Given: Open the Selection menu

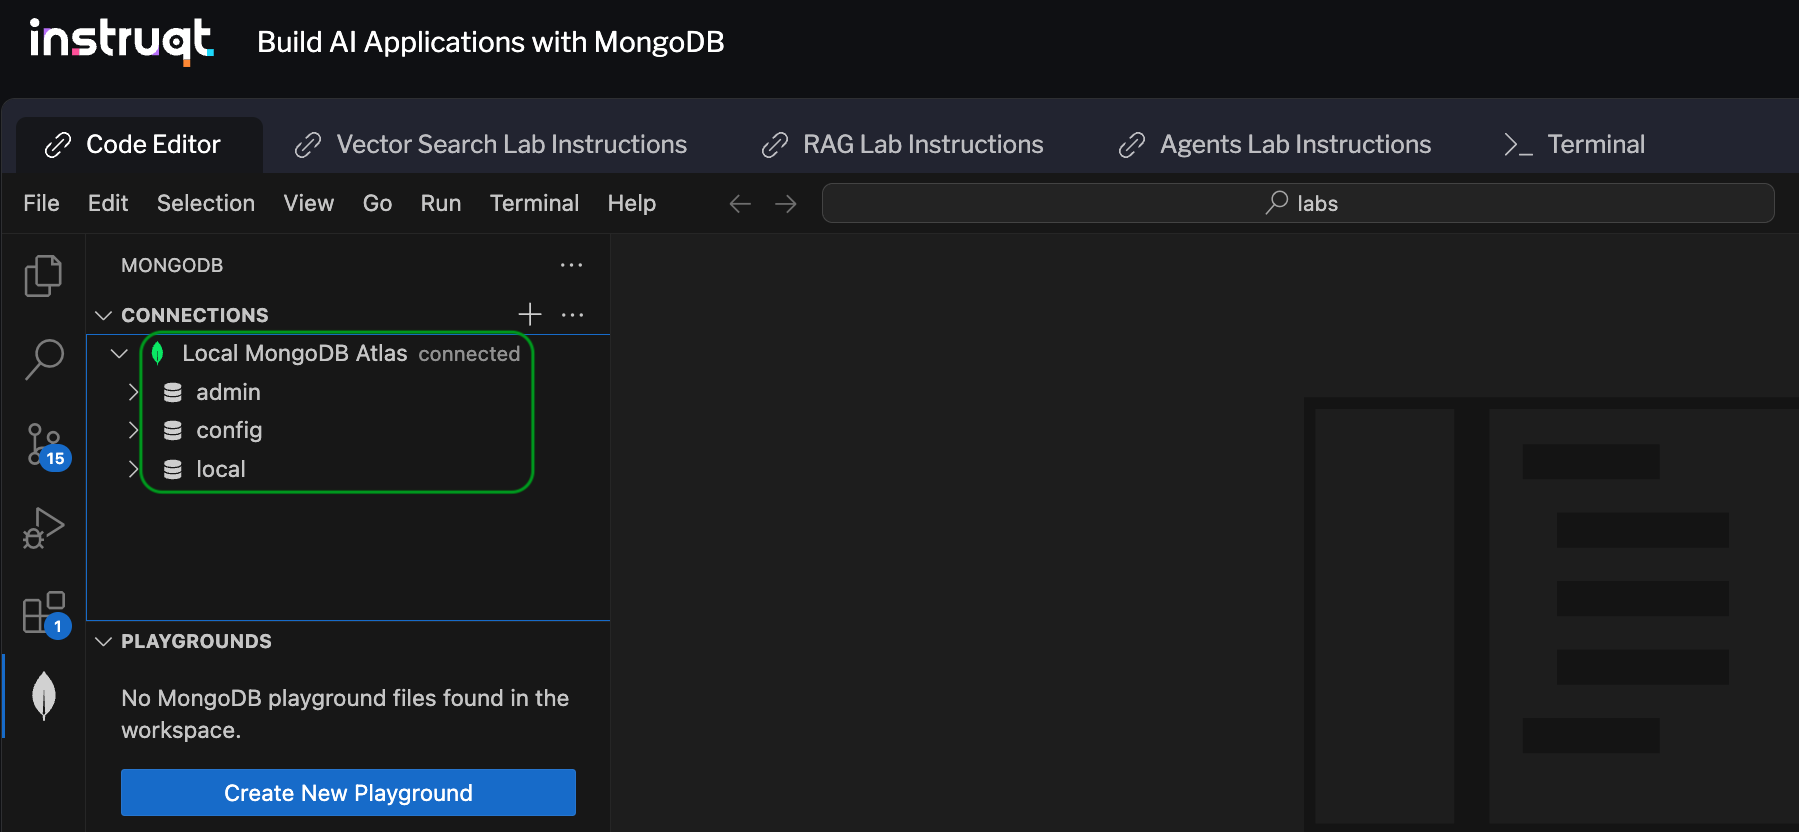Looking at the screenshot, I should point(206,203).
